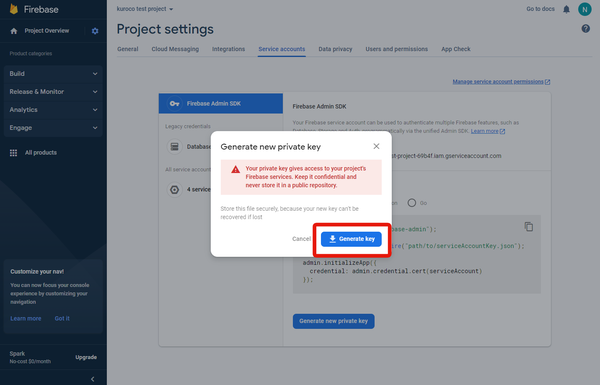Click Generate new private key button
600x385 pixels.
point(334,321)
